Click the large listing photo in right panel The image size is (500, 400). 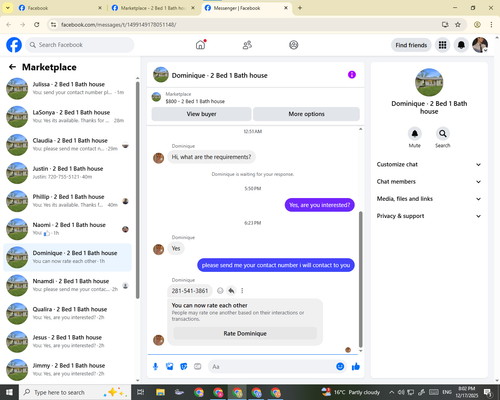[429, 82]
